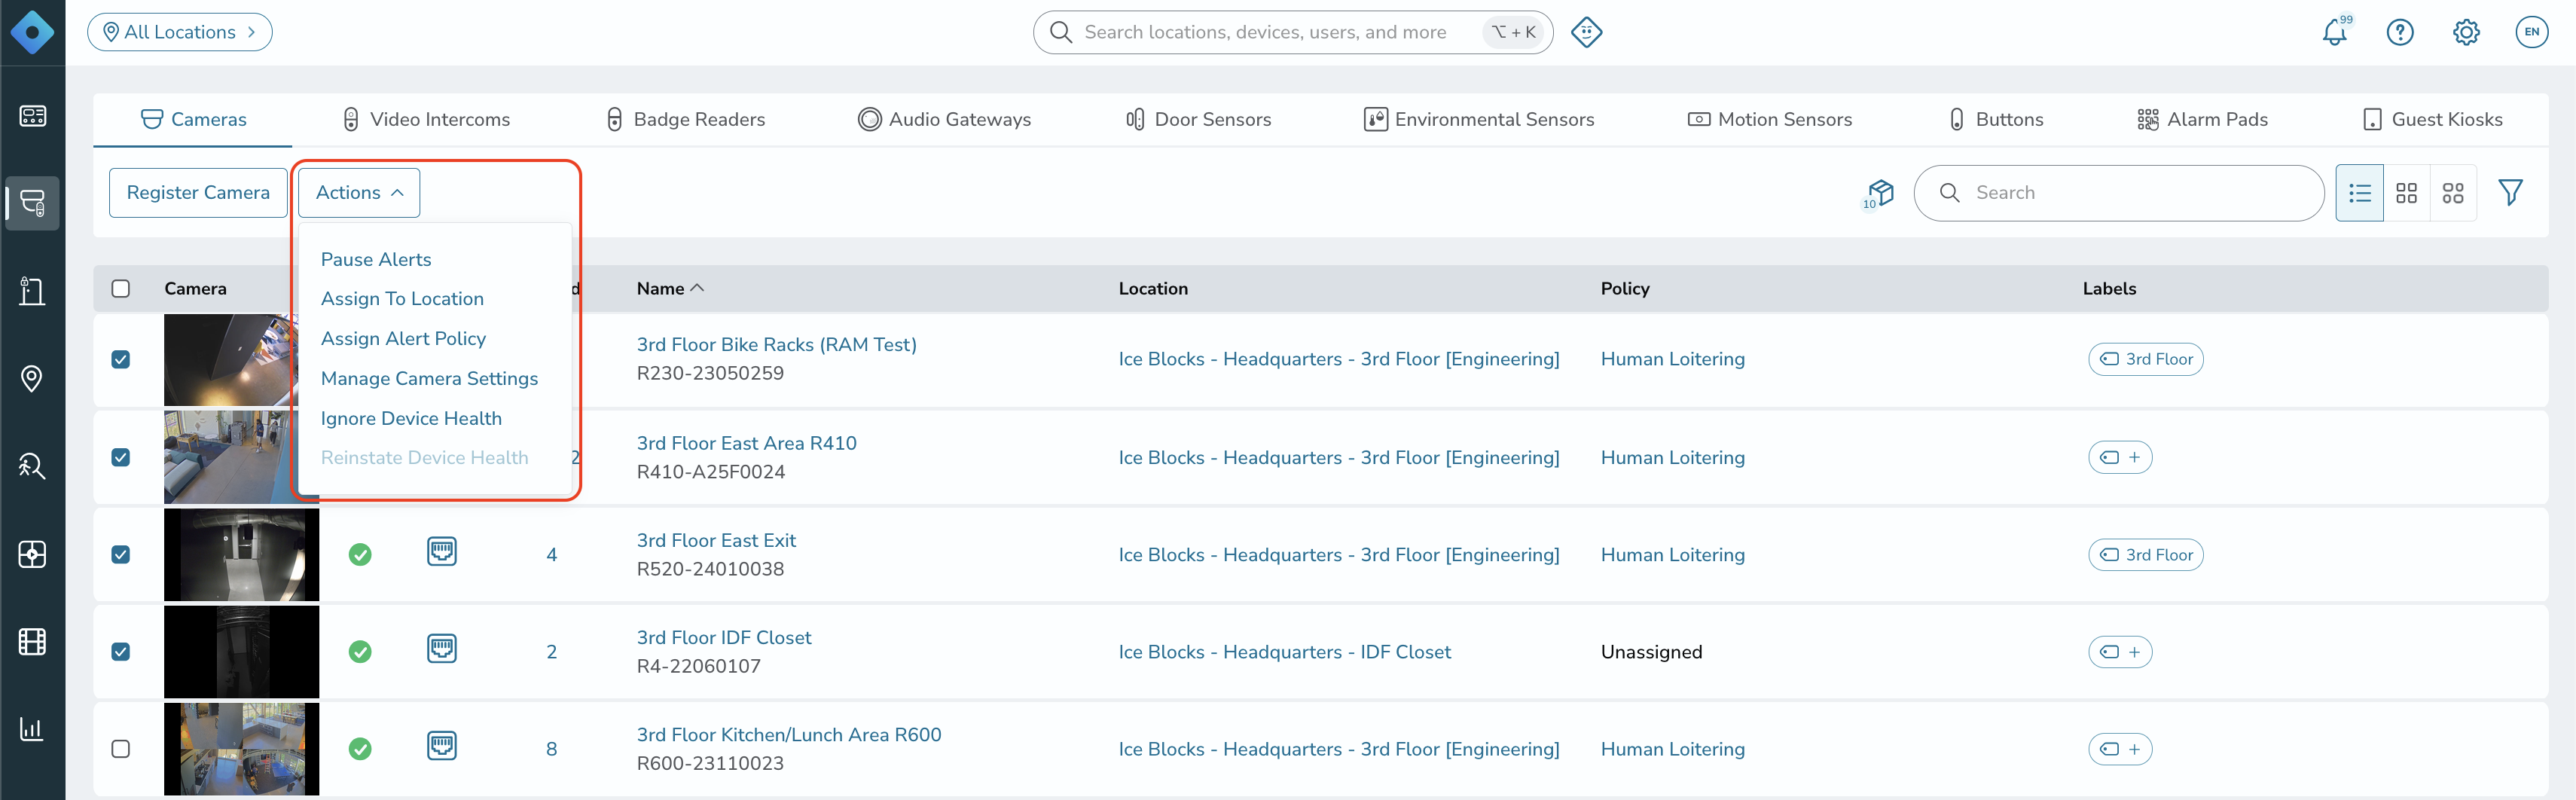Open the locations pin icon in sidebar

tap(32, 379)
